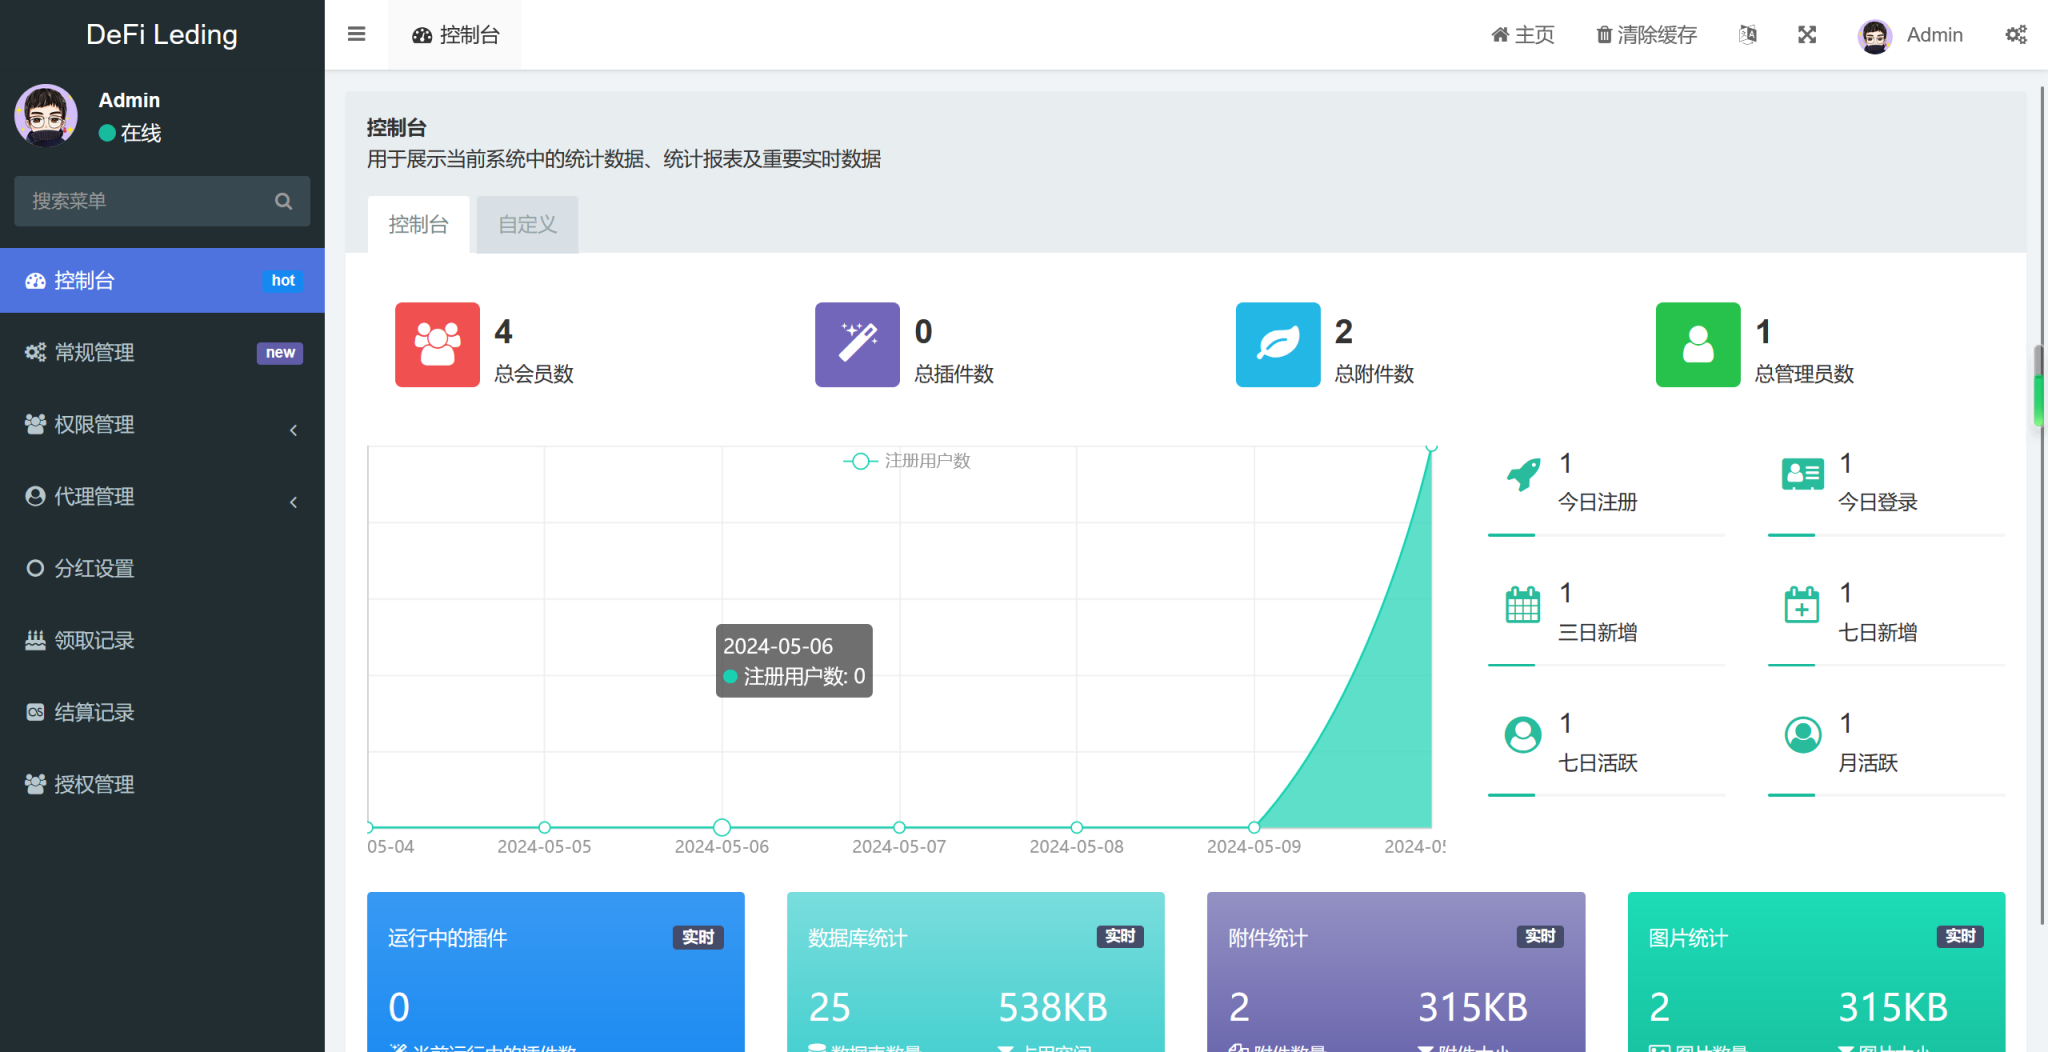Click the 权限管理 users group icon
This screenshot has height=1052, width=2048.
(35, 424)
